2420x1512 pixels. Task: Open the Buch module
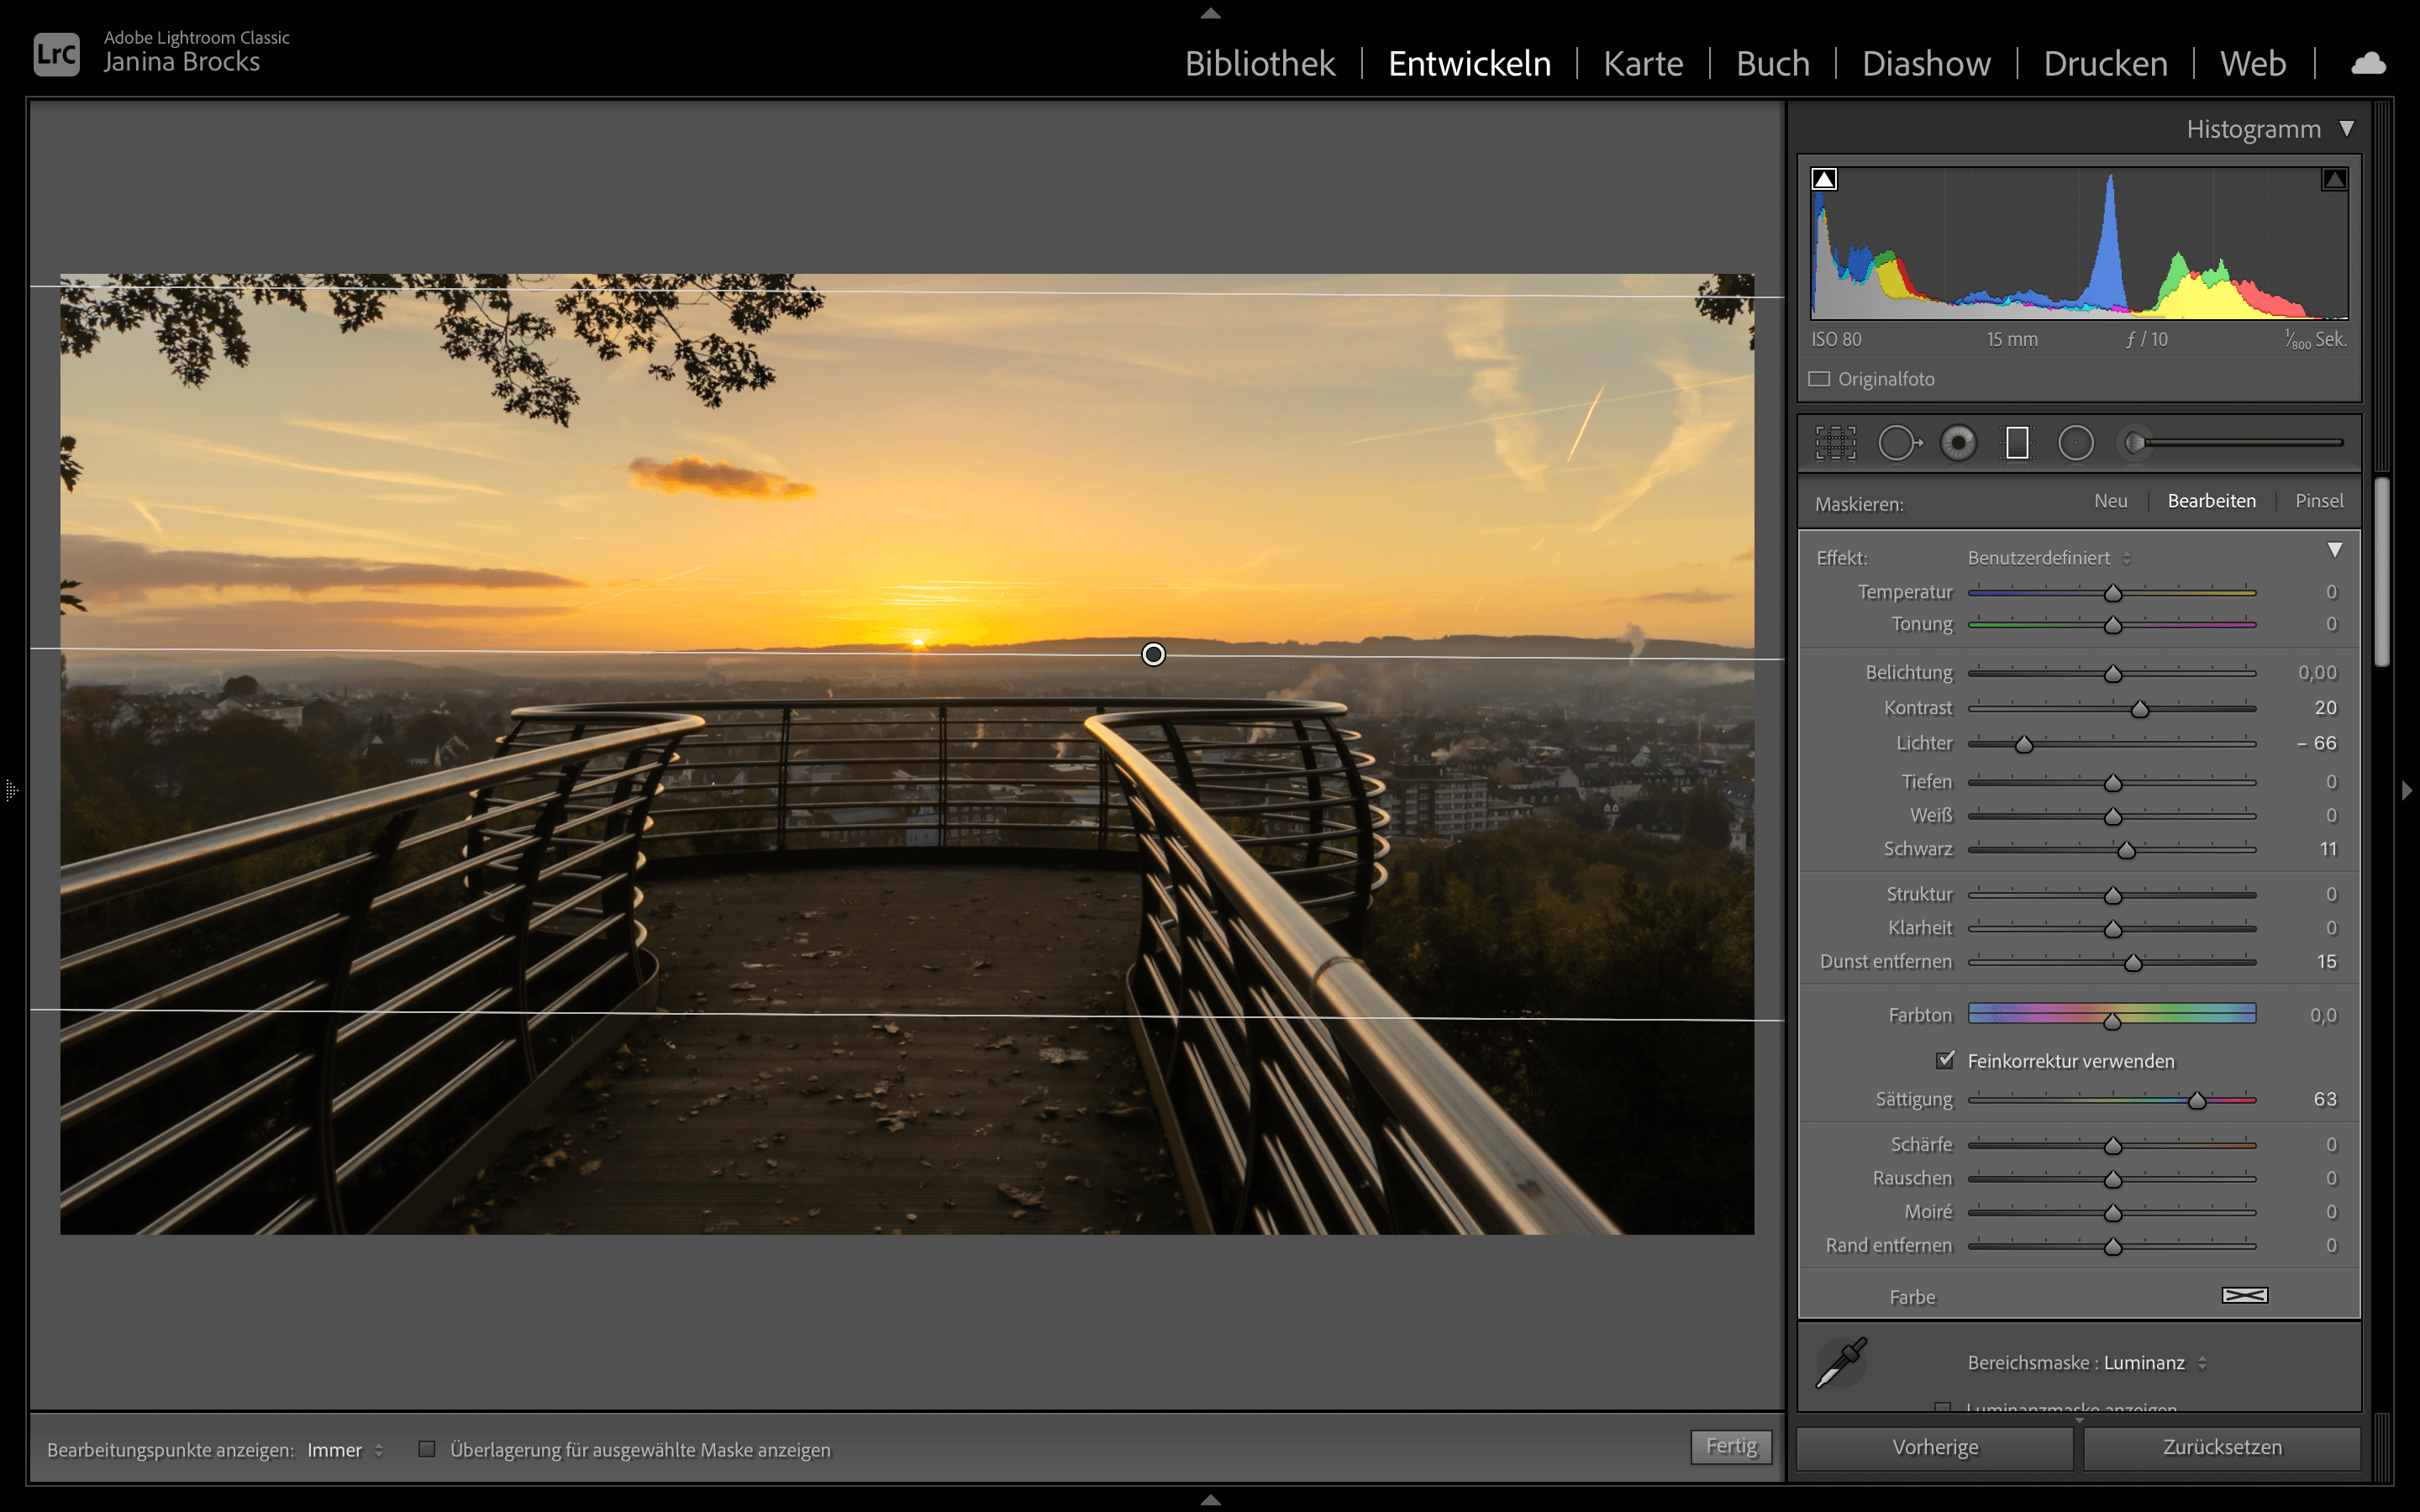(1772, 64)
